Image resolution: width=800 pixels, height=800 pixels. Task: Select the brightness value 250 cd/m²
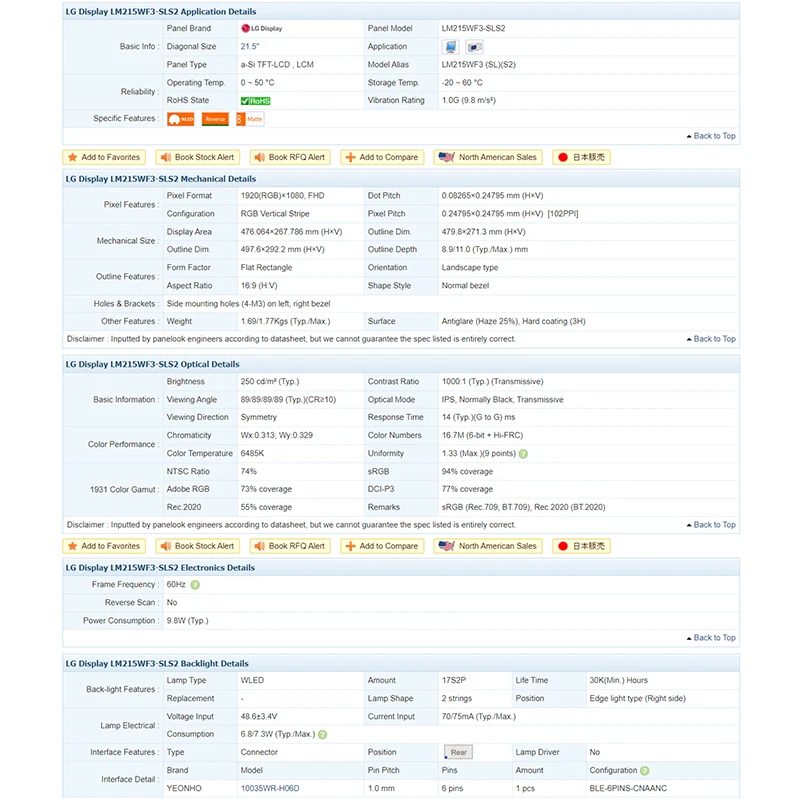click(x=270, y=382)
